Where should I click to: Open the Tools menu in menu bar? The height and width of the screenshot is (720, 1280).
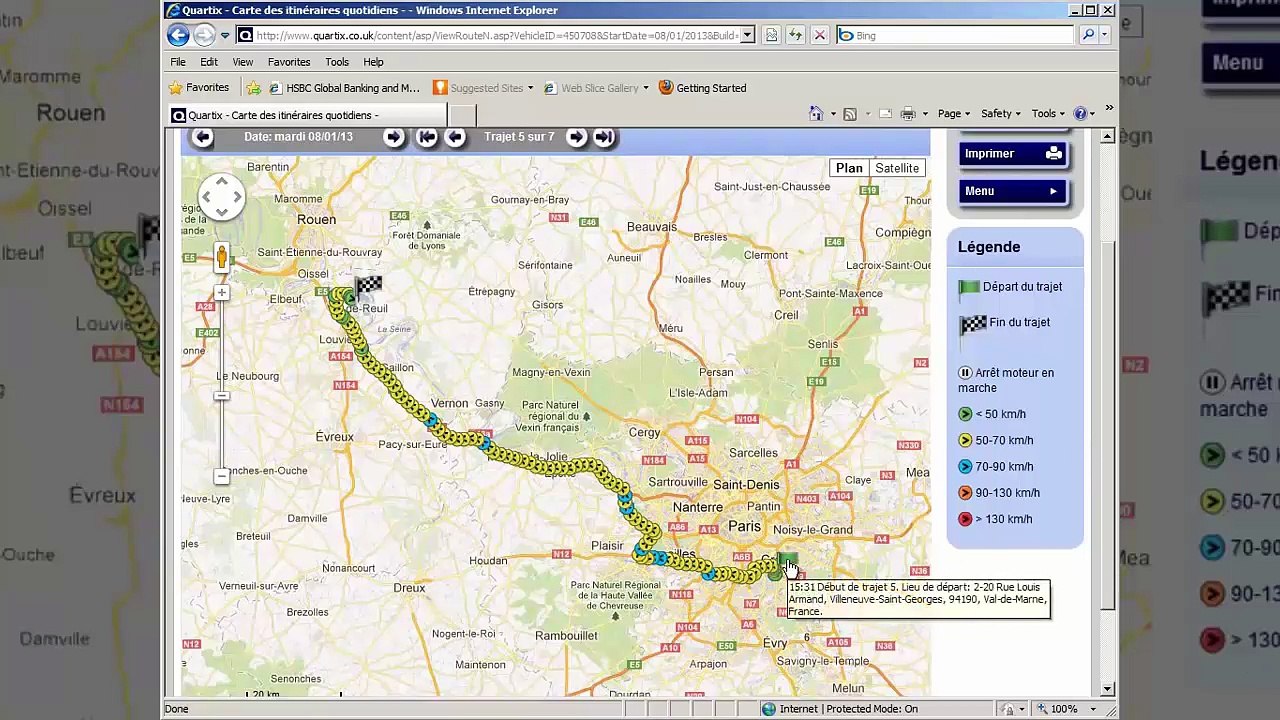coord(337,62)
